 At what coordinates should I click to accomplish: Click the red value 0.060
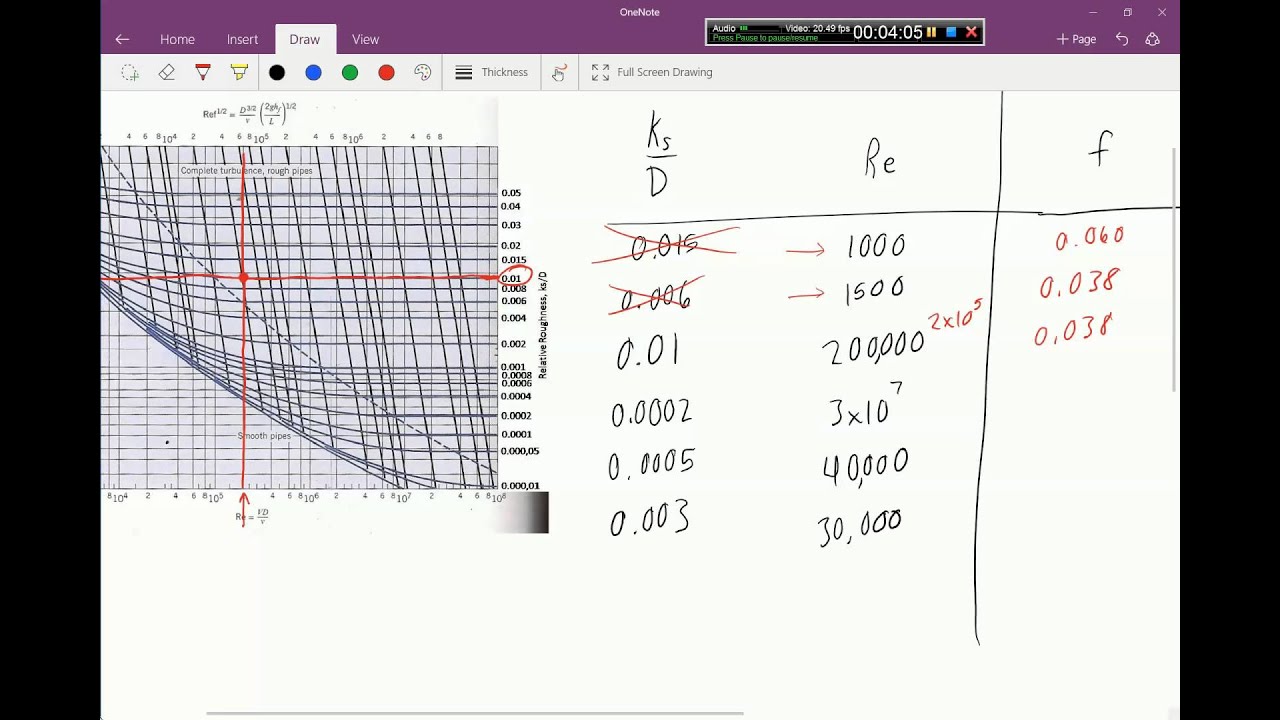[x=1090, y=238]
